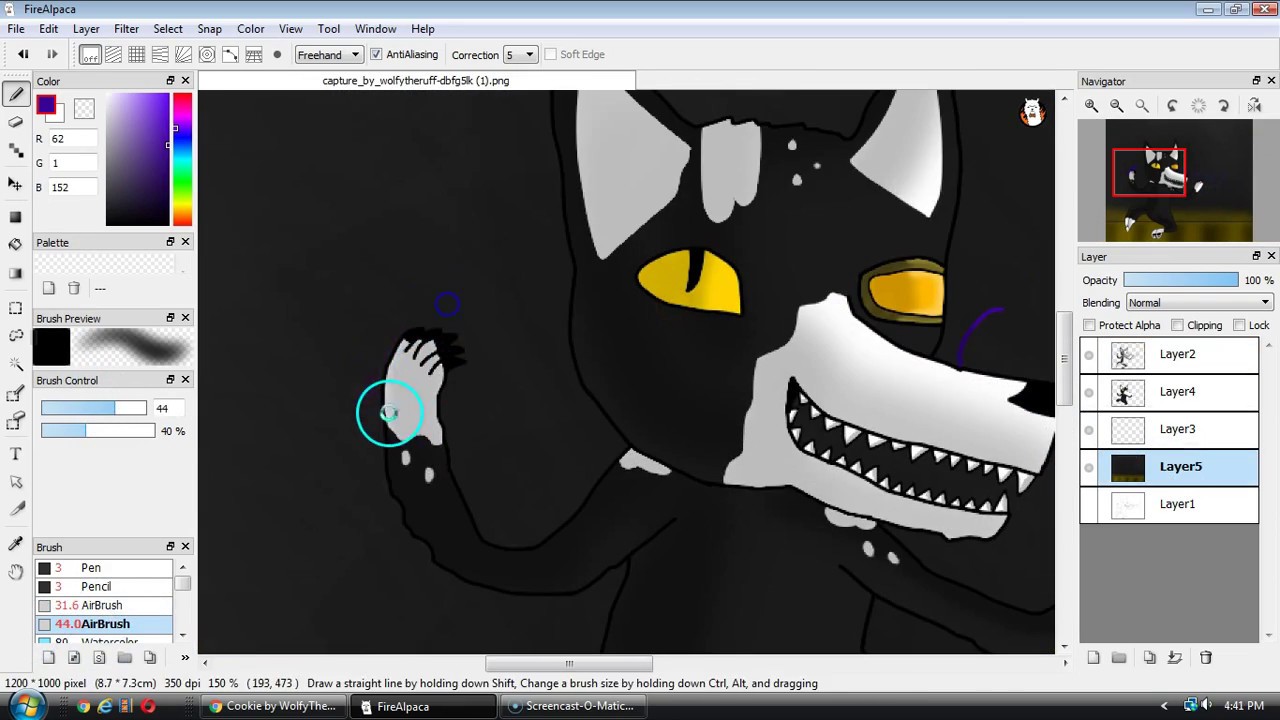Viewport: 1280px width, 720px height.
Task: Switch to capture_by_wolfytheruff document tab
Action: click(416, 81)
